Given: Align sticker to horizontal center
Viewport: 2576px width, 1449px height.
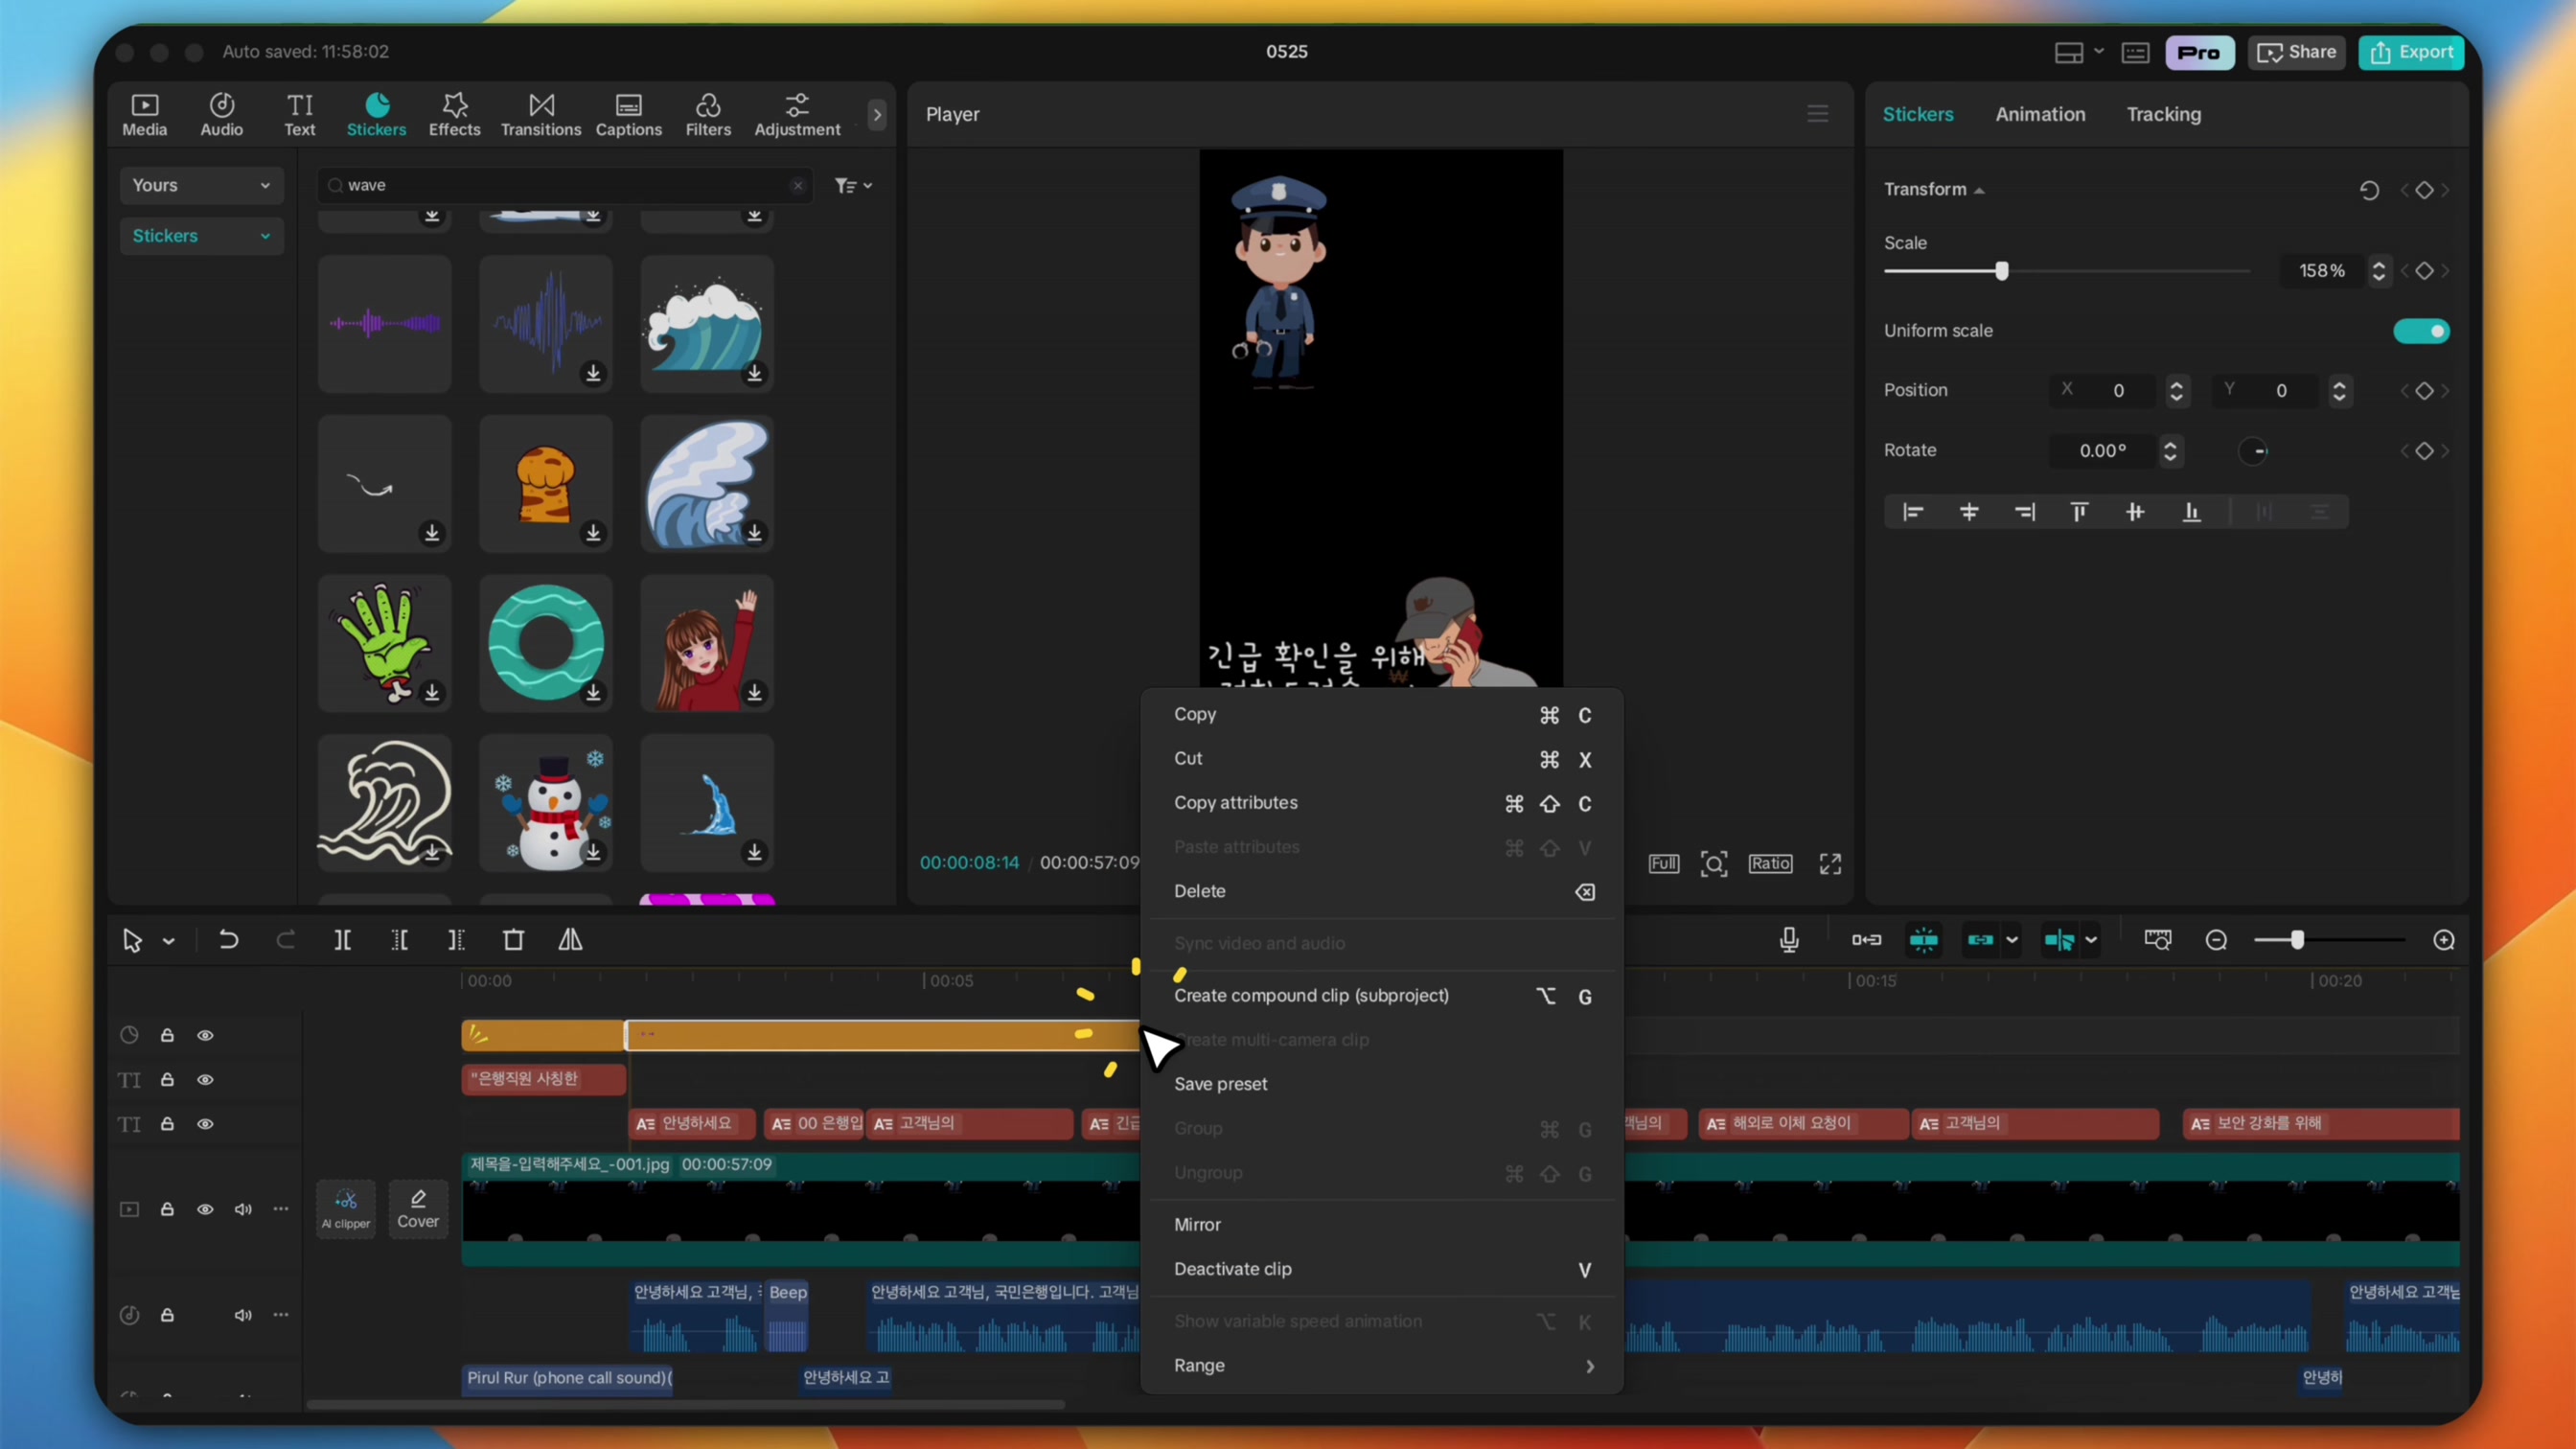Looking at the screenshot, I should [x=1969, y=512].
